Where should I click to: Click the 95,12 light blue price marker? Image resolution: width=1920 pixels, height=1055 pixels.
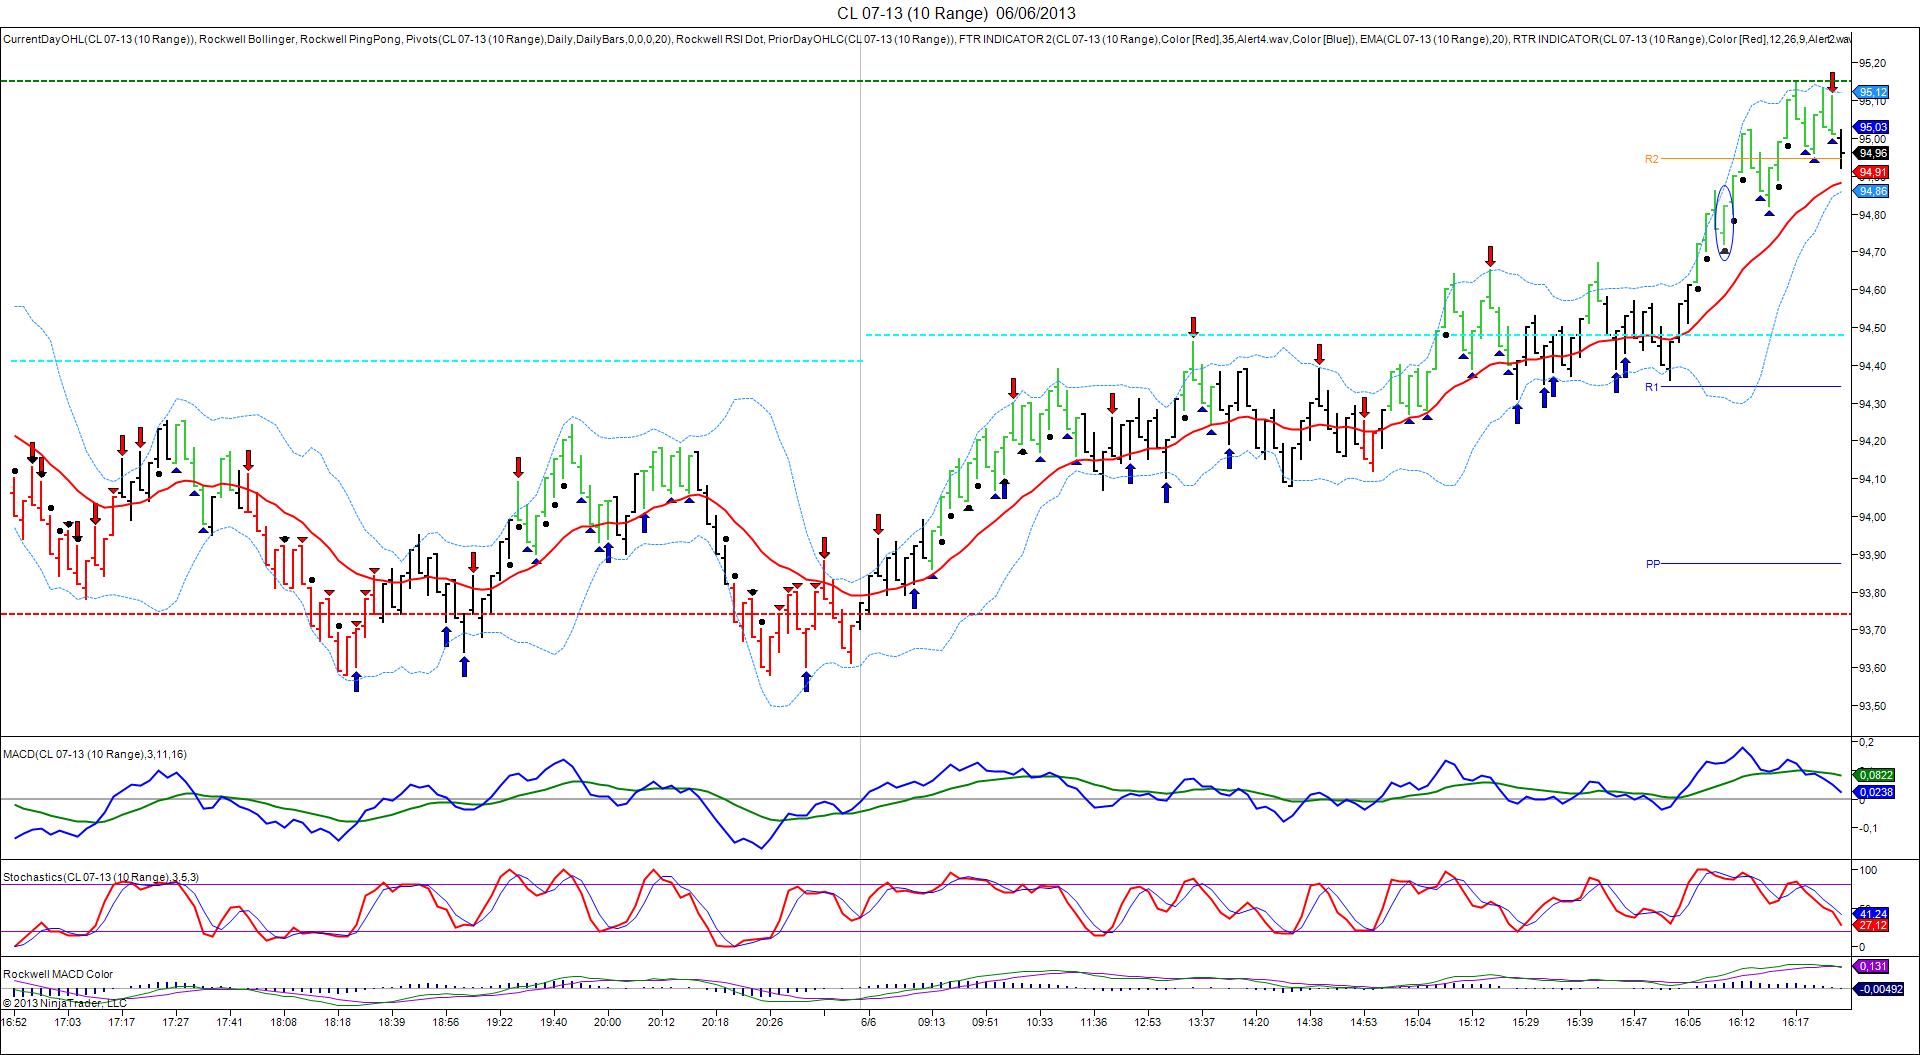pyautogui.click(x=1872, y=92)
